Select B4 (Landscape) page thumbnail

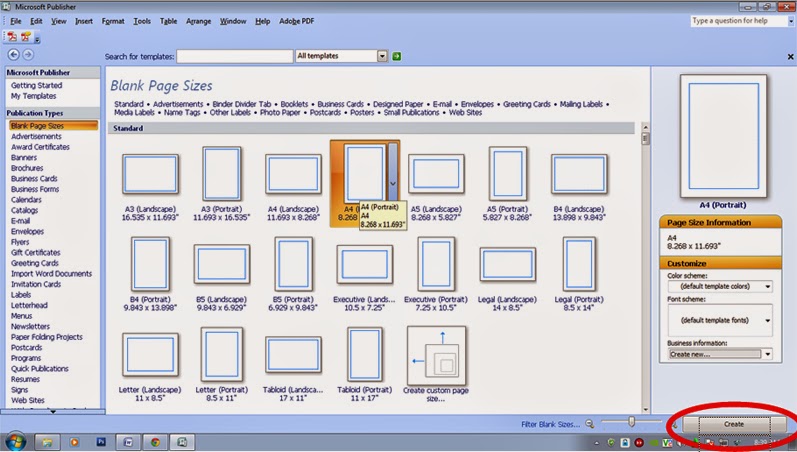pyautogui.click(x=579, y=174)
